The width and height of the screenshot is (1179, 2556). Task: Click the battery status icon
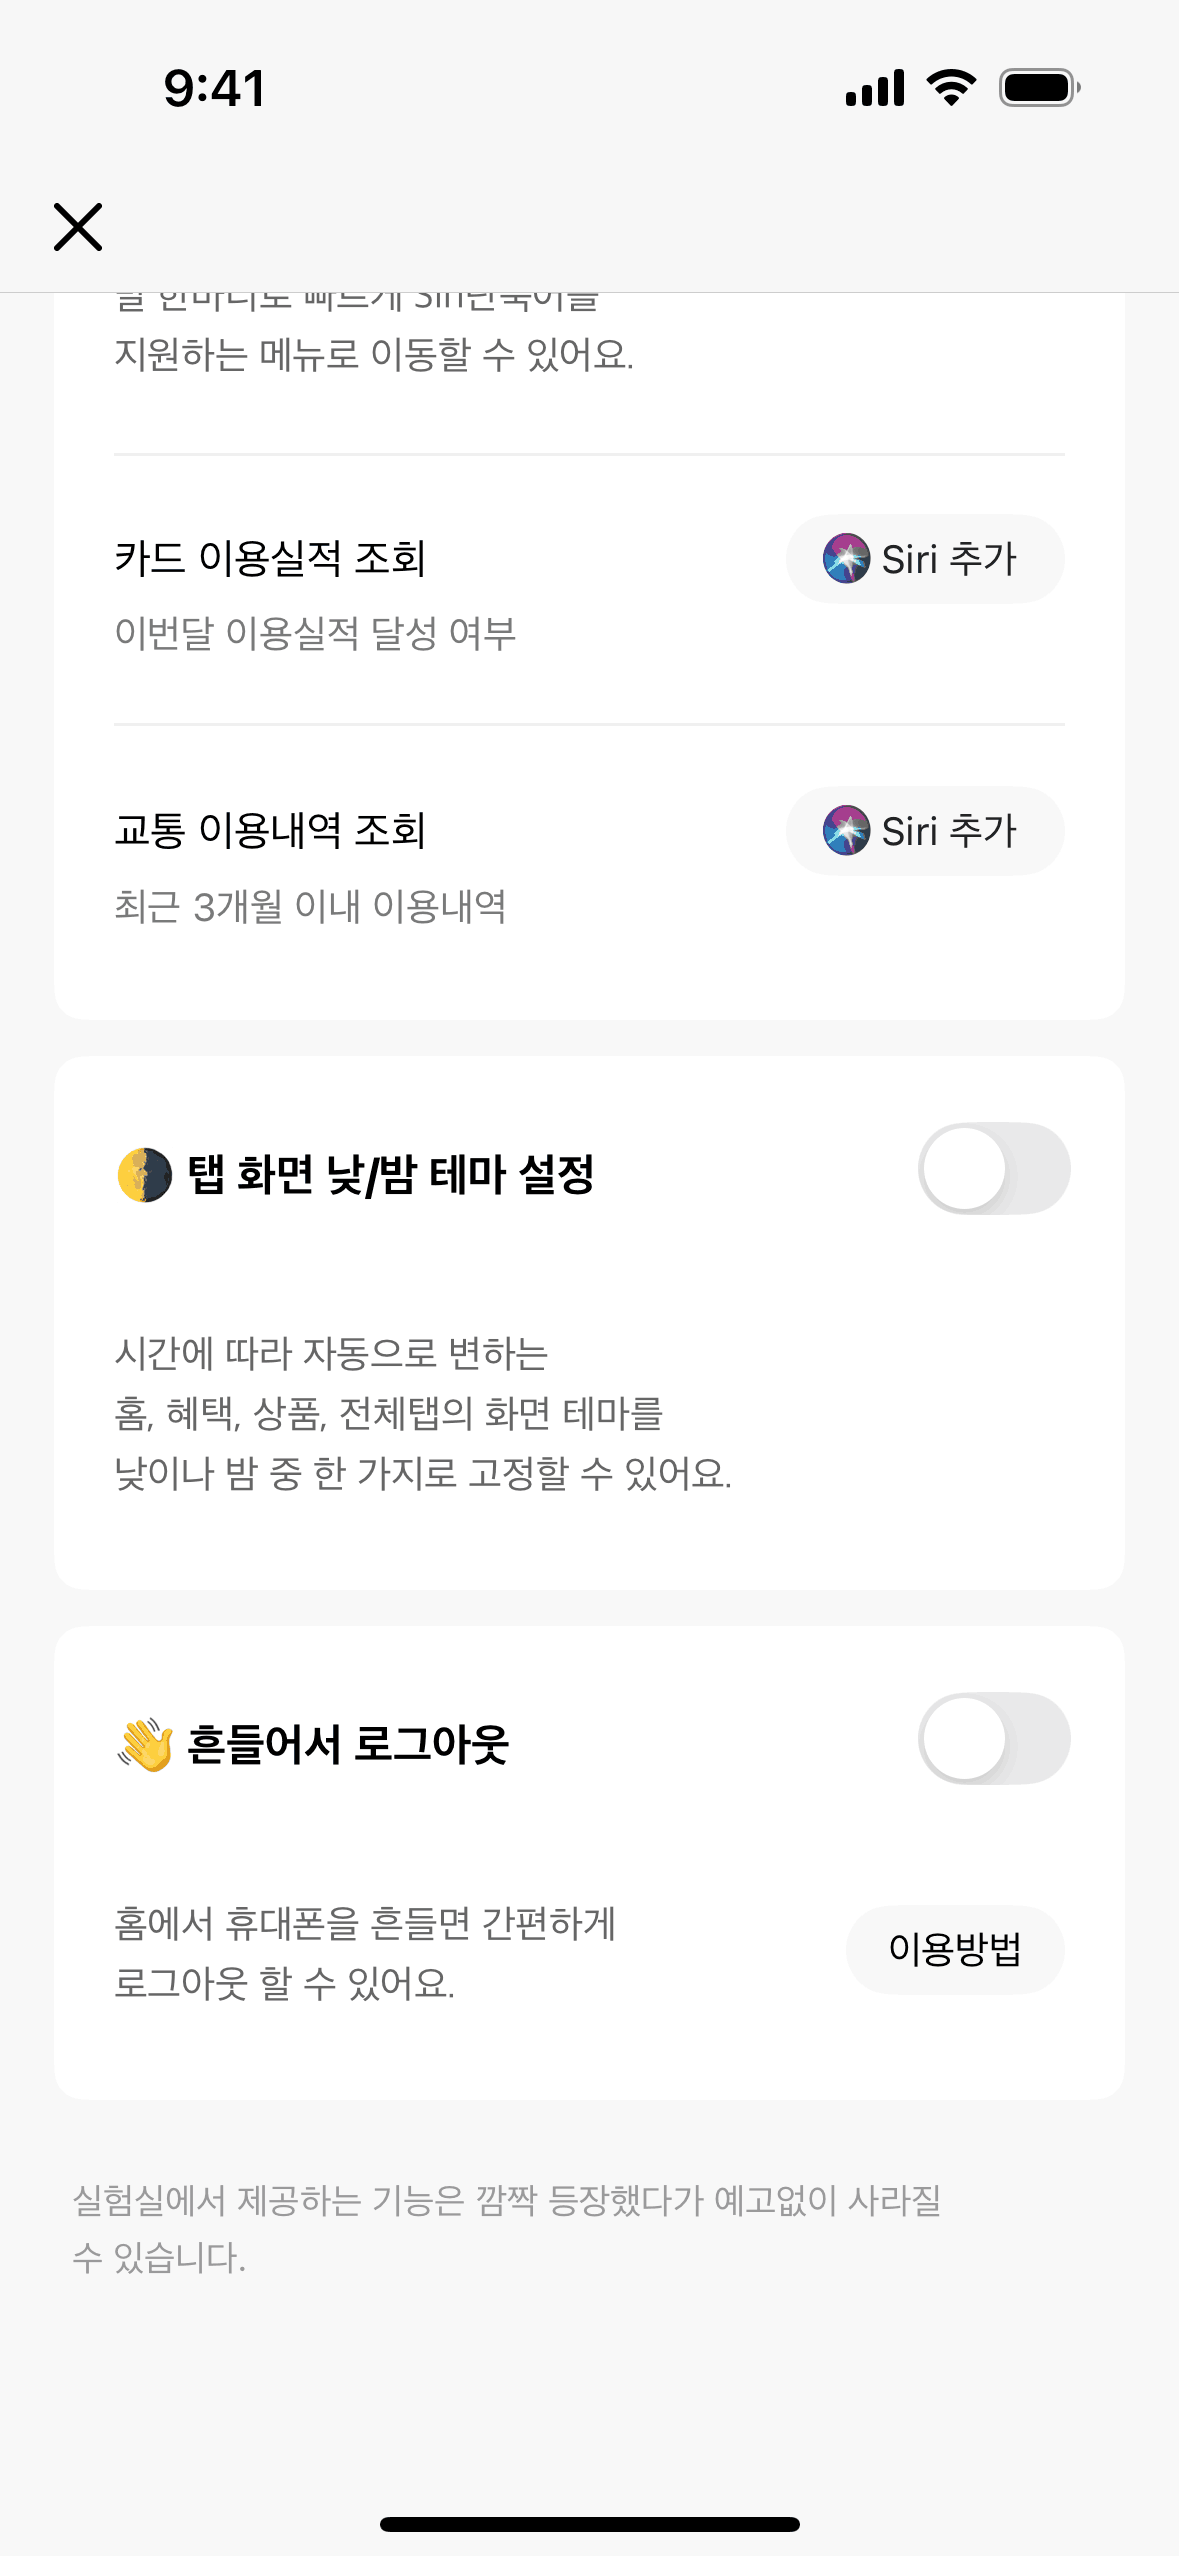[1039, 88]
